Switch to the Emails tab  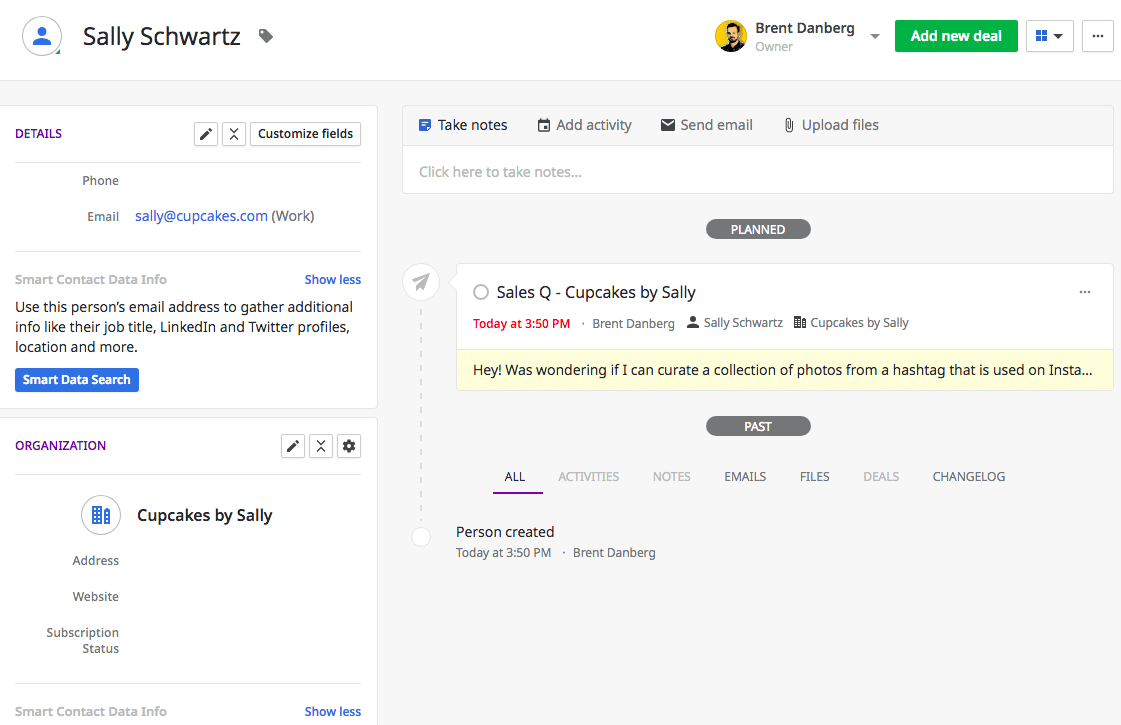click(745, 477)
